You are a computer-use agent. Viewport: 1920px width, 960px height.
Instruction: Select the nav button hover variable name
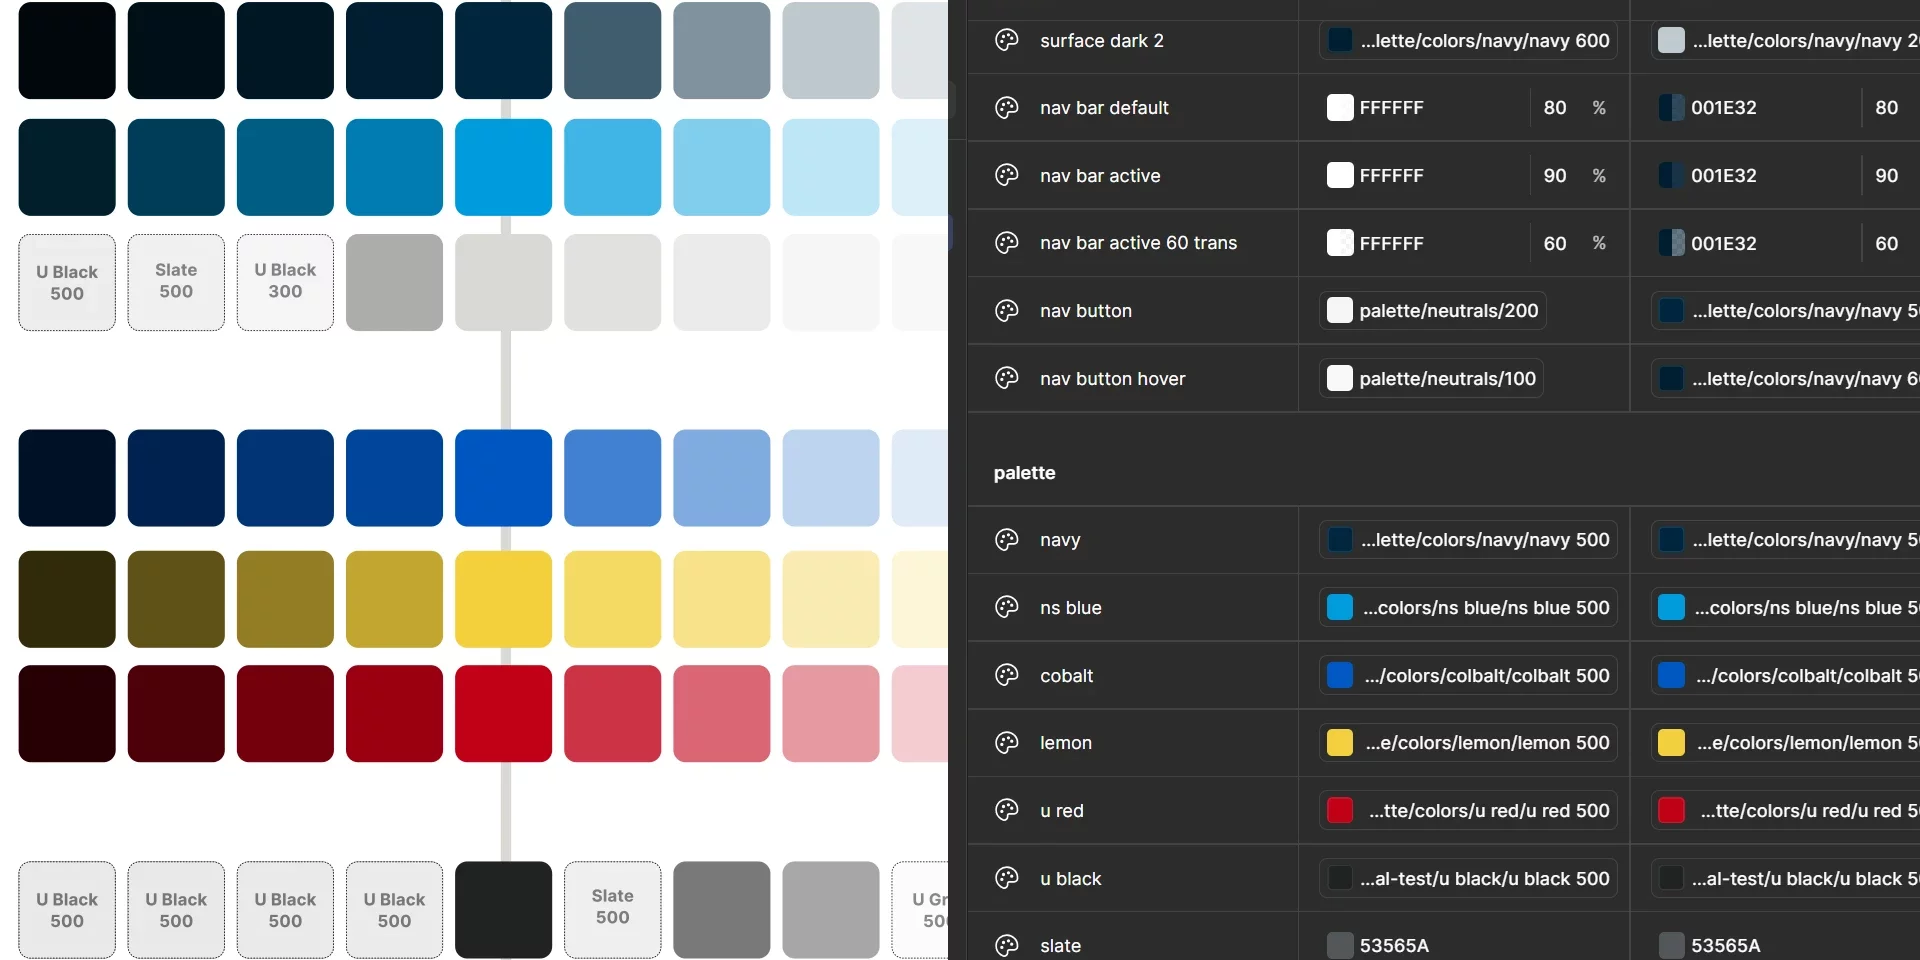tap(1112, 378)
